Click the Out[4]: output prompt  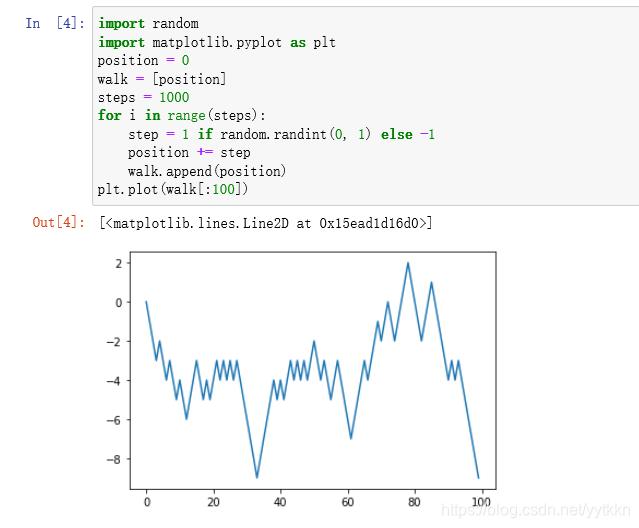(59, 222)
